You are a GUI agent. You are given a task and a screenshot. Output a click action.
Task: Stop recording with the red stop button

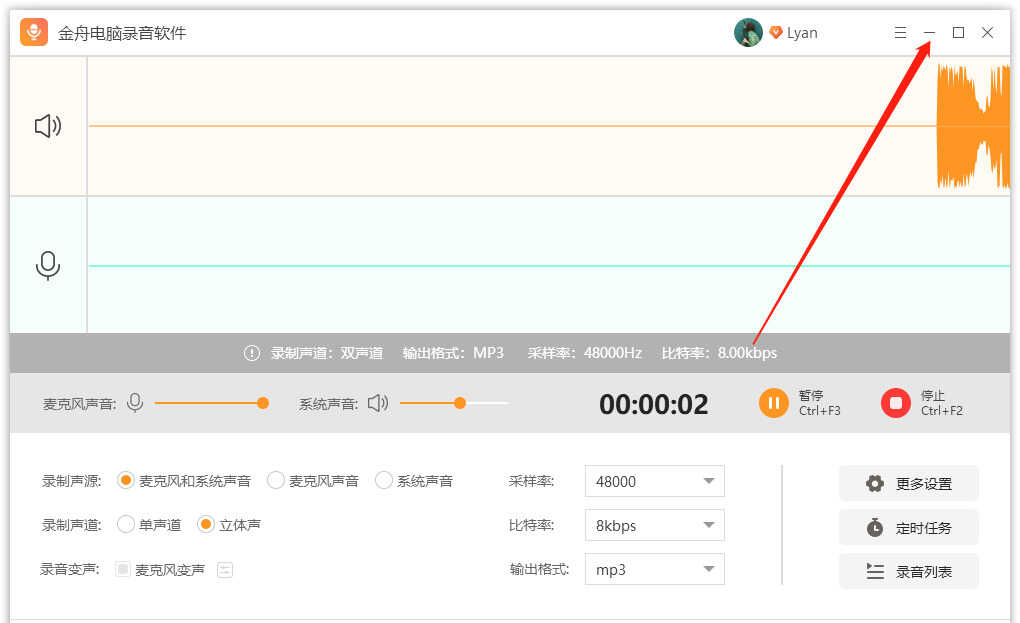point(895,403)
